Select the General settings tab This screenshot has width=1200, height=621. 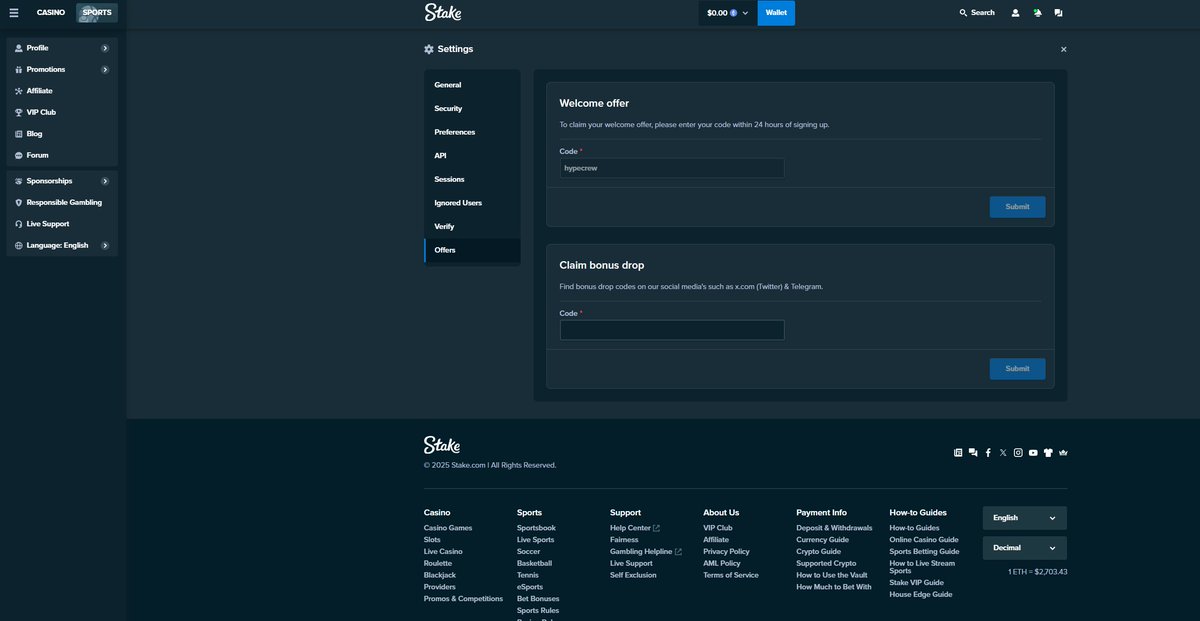[472, 85]
